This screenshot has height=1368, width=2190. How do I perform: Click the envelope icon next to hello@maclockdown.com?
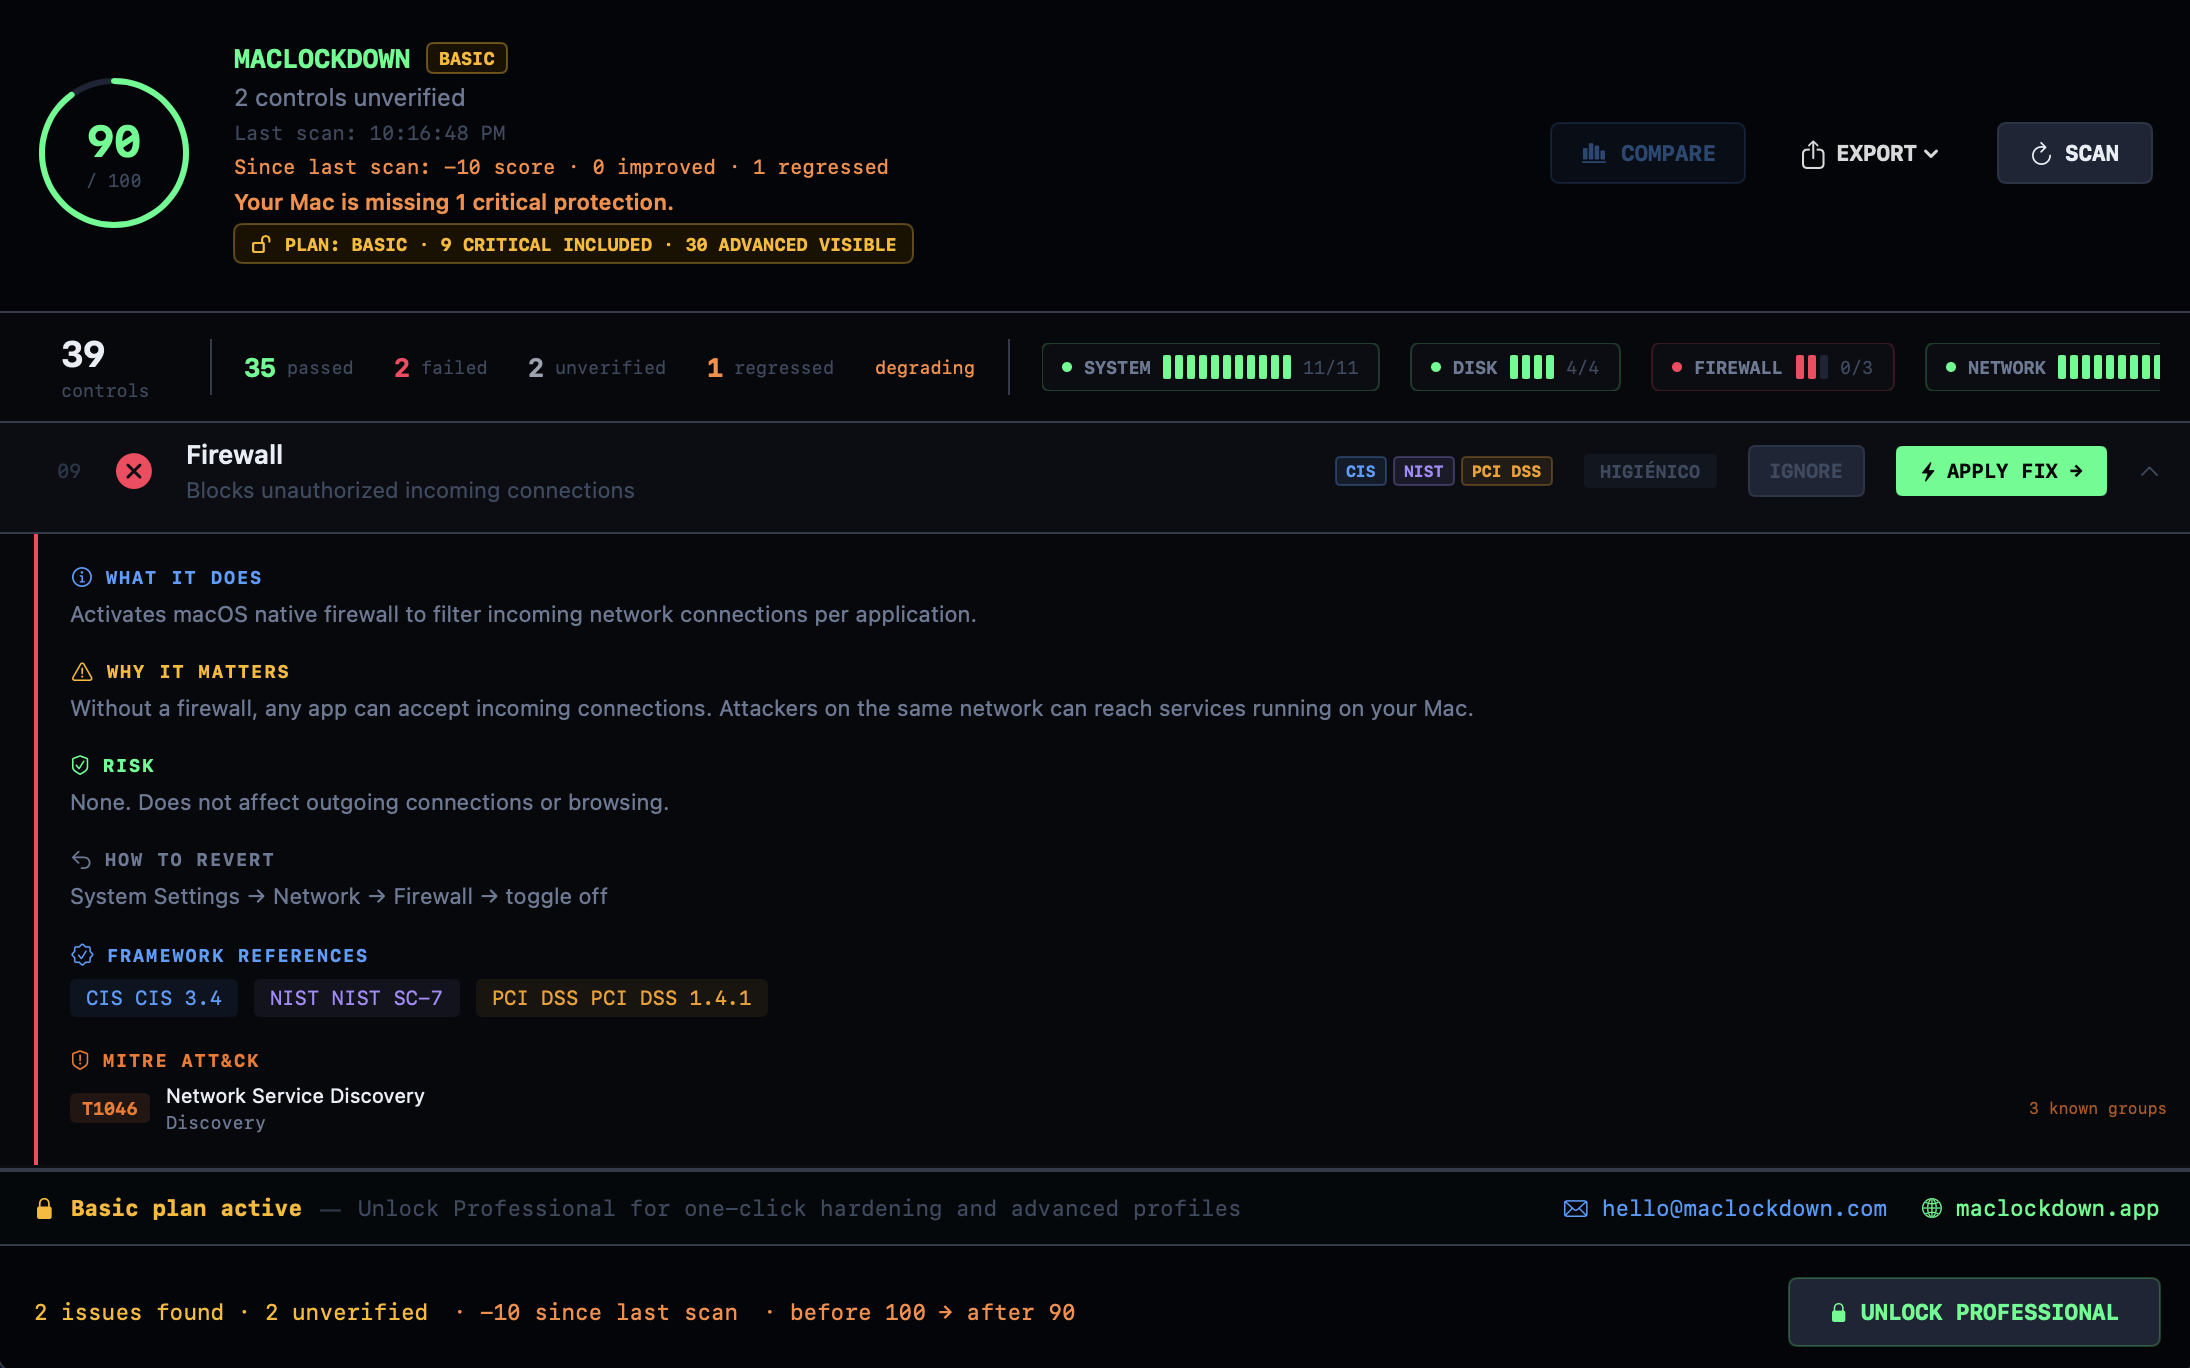tap(1575, 1209)
